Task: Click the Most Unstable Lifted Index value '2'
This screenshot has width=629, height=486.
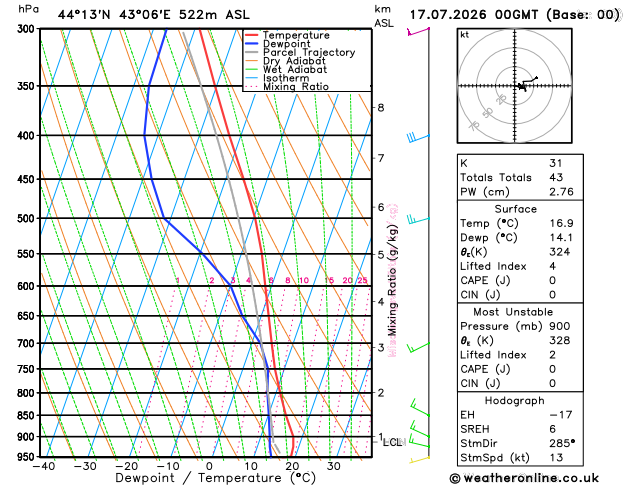Action: click(x=552, y=355)
